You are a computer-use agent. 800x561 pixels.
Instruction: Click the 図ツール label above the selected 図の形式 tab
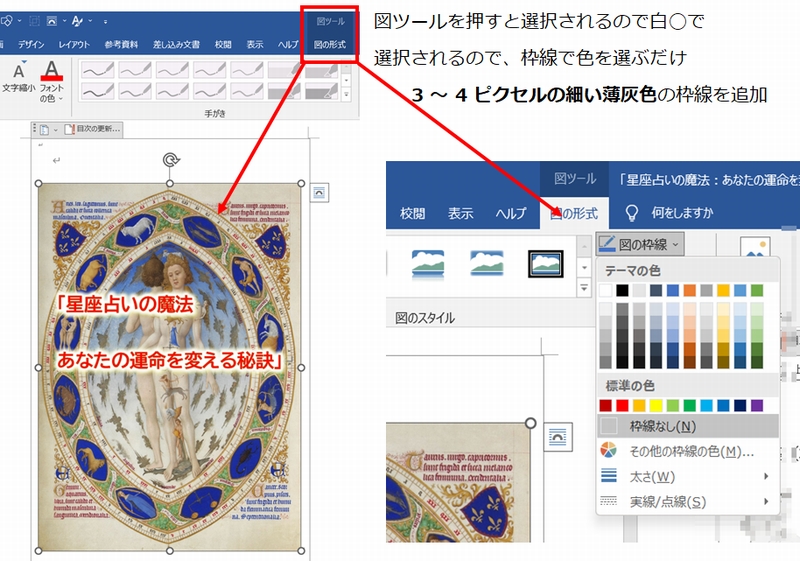click(x=575, y=179)
